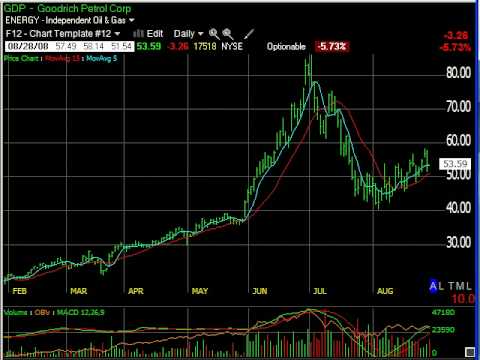The height and width of the screenshot is (360, 480).
Task: Click the open price 57.49 in data box
Action: pyautogui.click(x=66, y=46)
